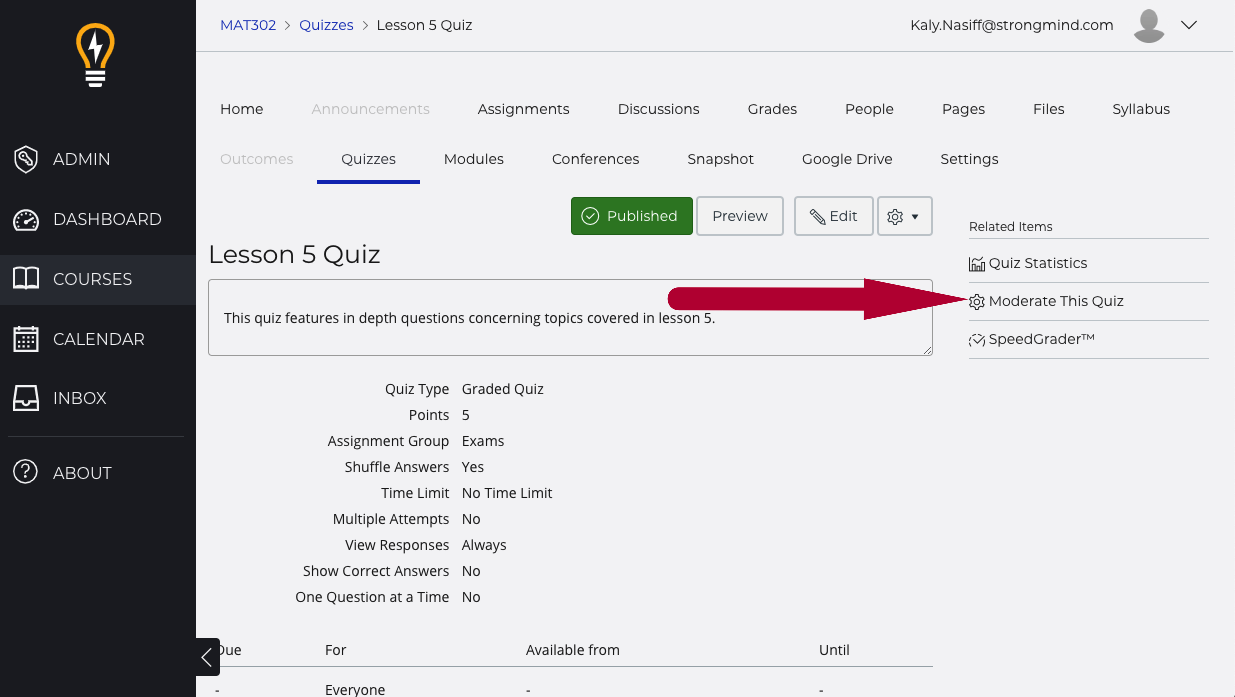Screen dimensions: 1235x697
Task: Open the quiz gear settings dropdown
Action: coord(904,216)
